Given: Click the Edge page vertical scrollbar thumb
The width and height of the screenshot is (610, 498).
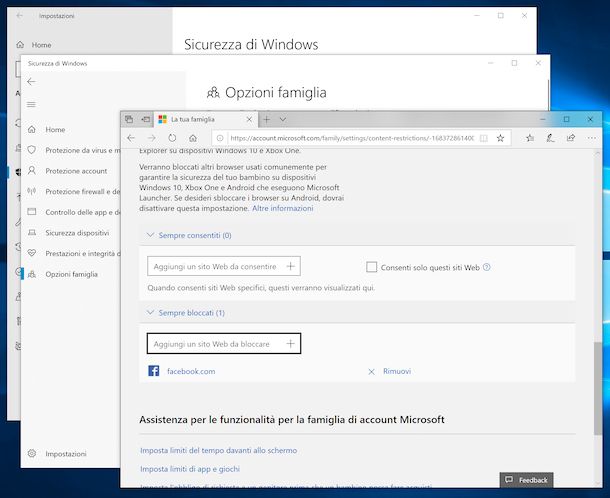Looking at the screenshot, I should [598, 388].
